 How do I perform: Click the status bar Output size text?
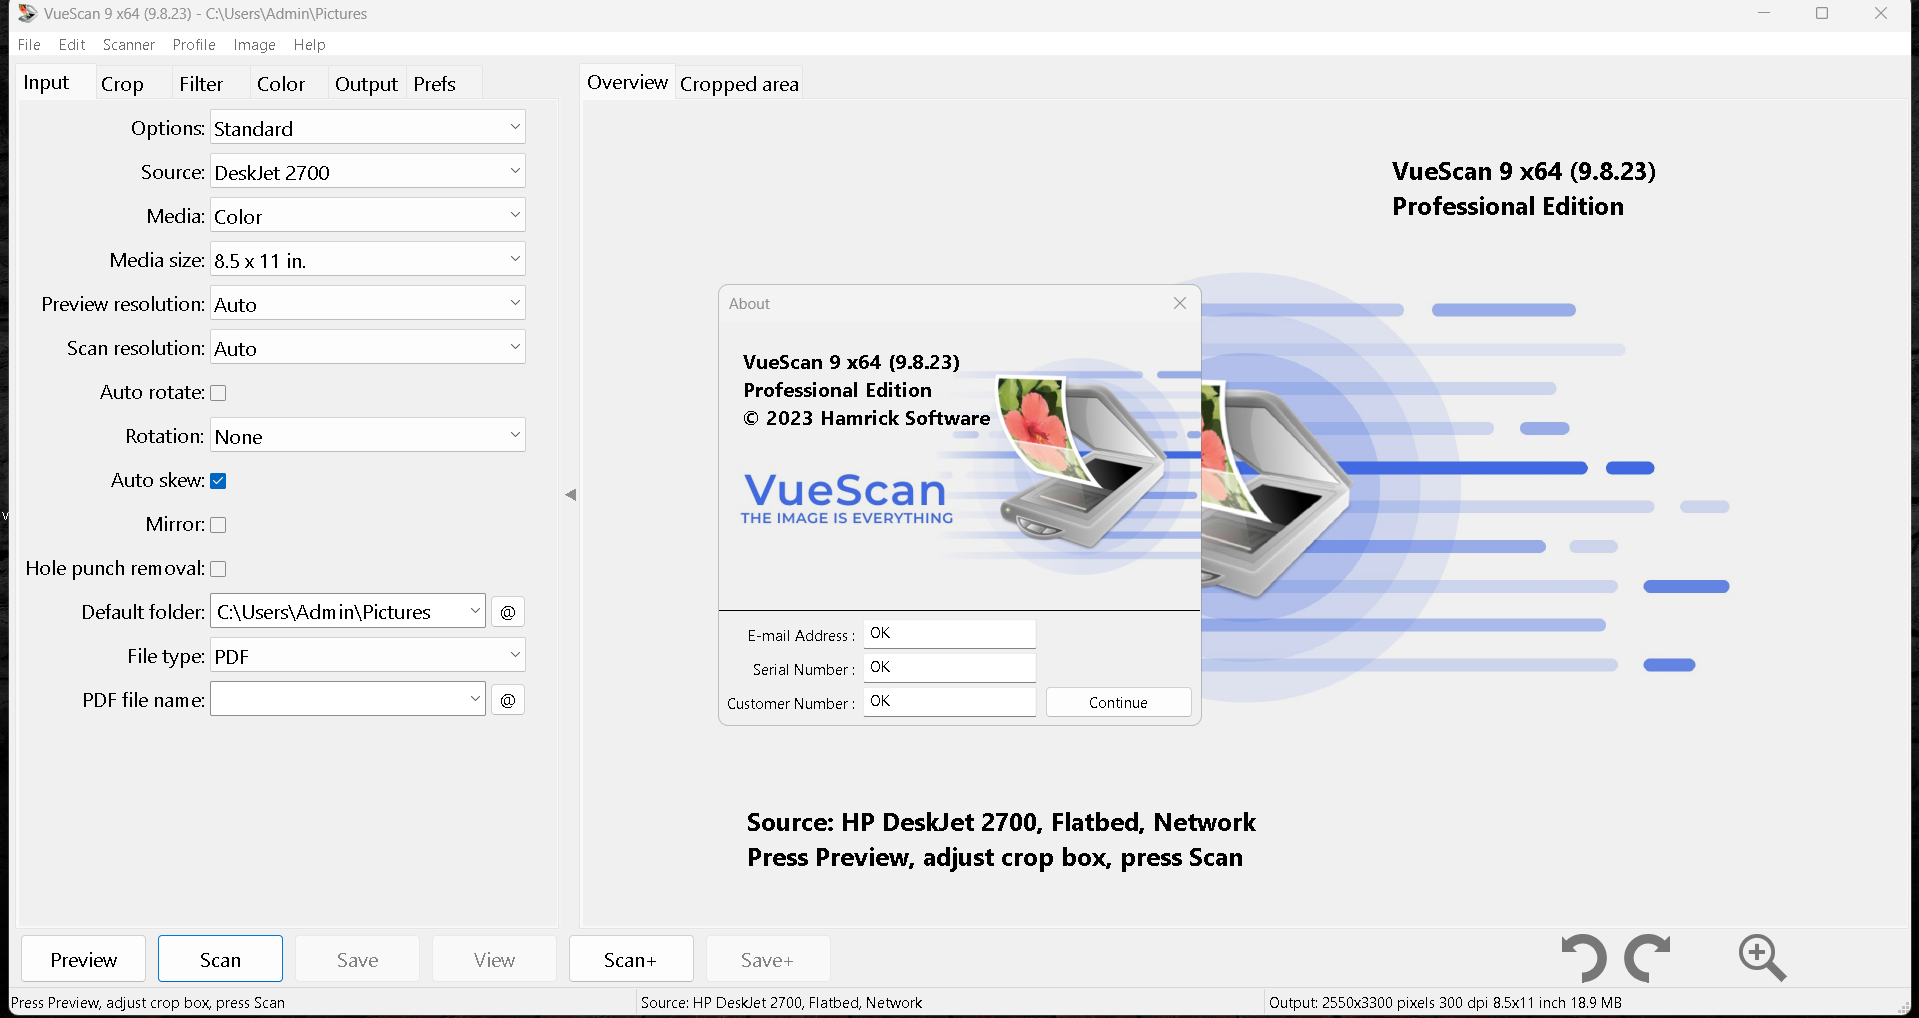tap(1446, 1002)
